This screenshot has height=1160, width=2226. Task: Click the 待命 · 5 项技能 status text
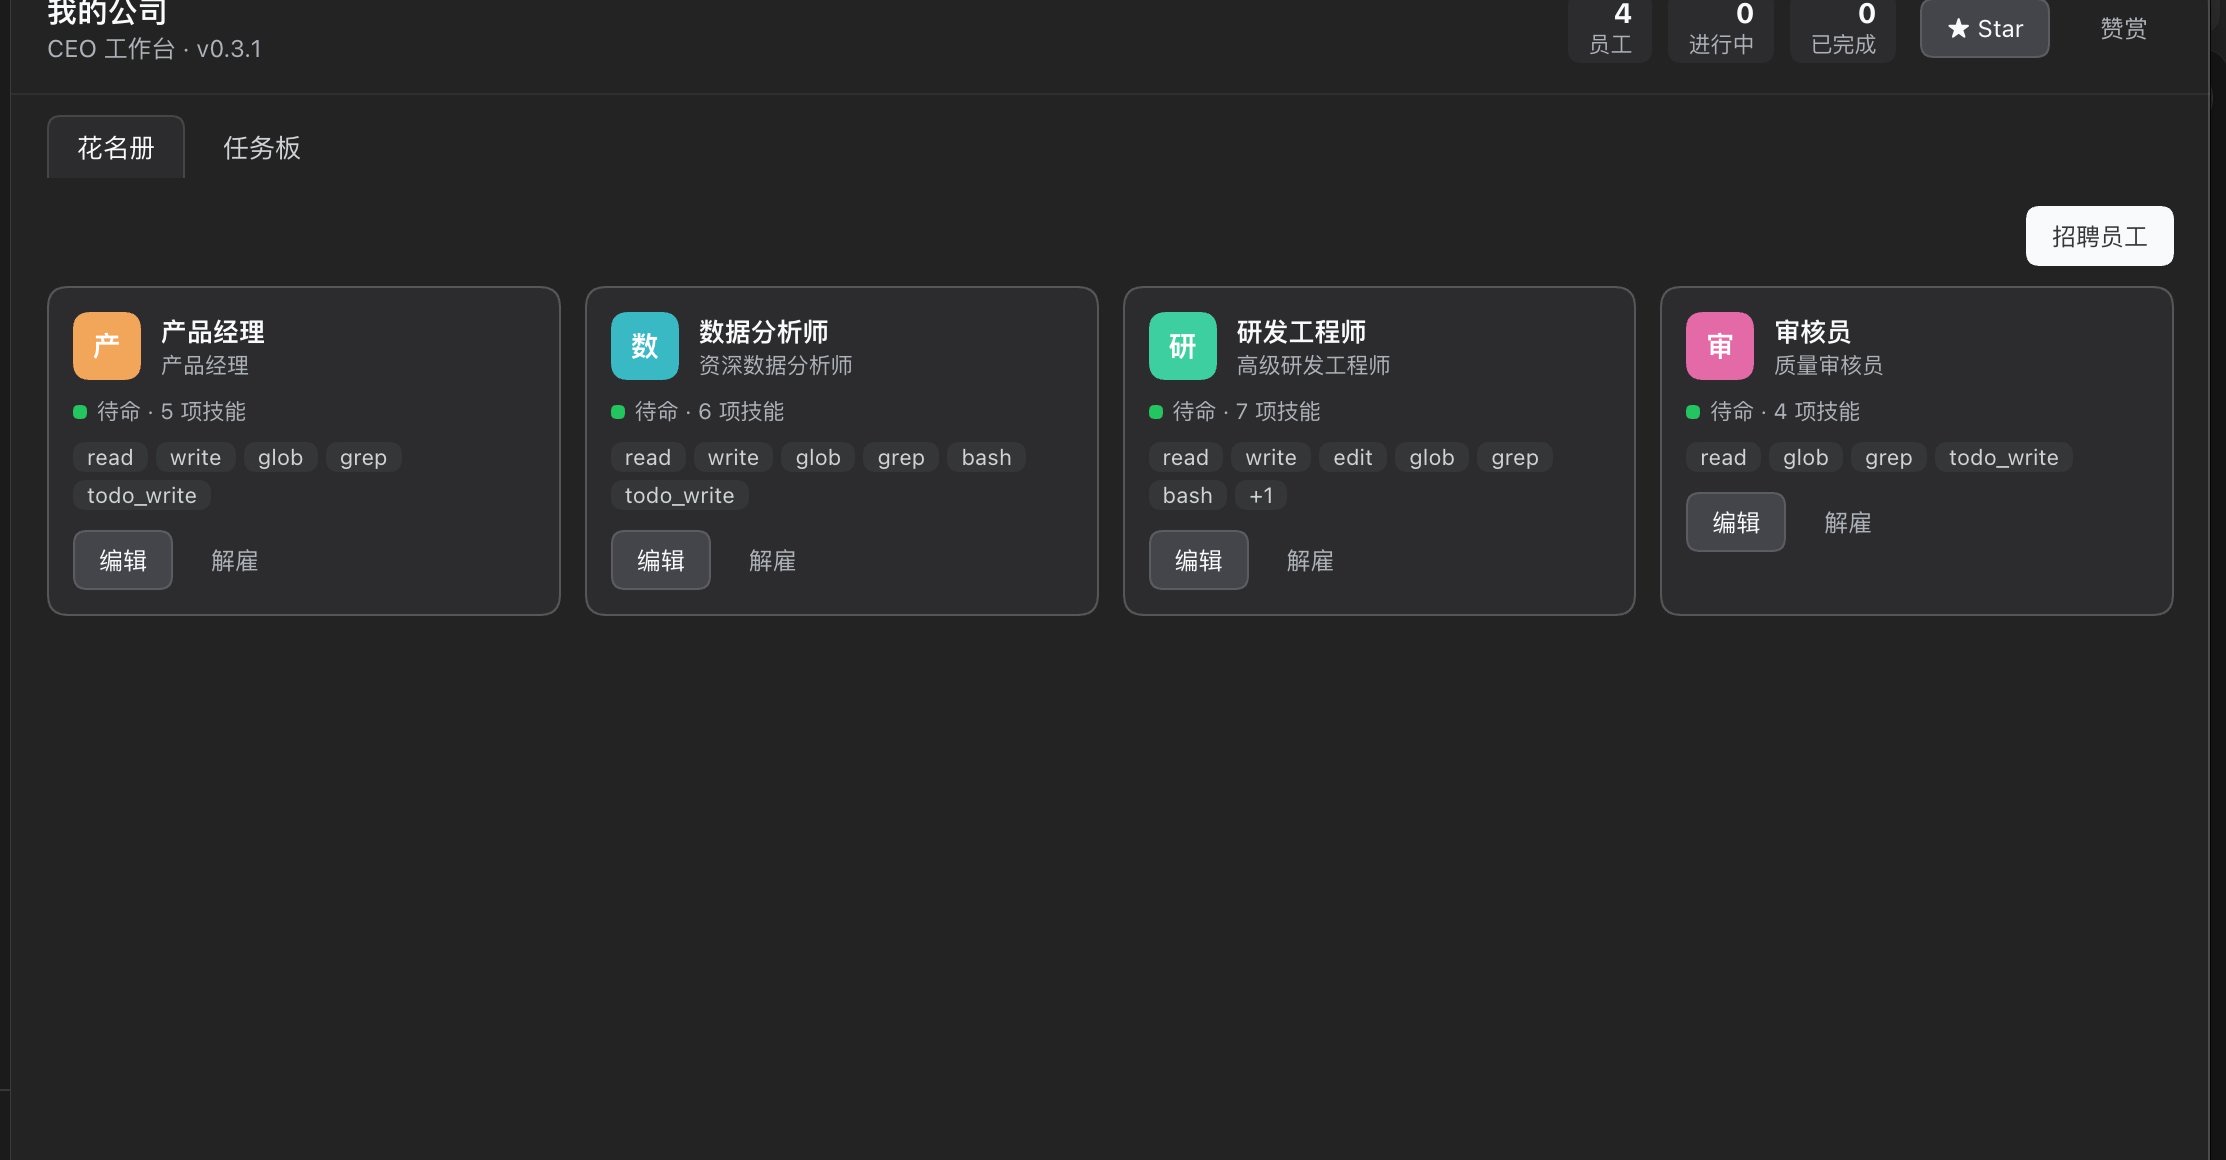pyautogui.click(x=171, y=411)
